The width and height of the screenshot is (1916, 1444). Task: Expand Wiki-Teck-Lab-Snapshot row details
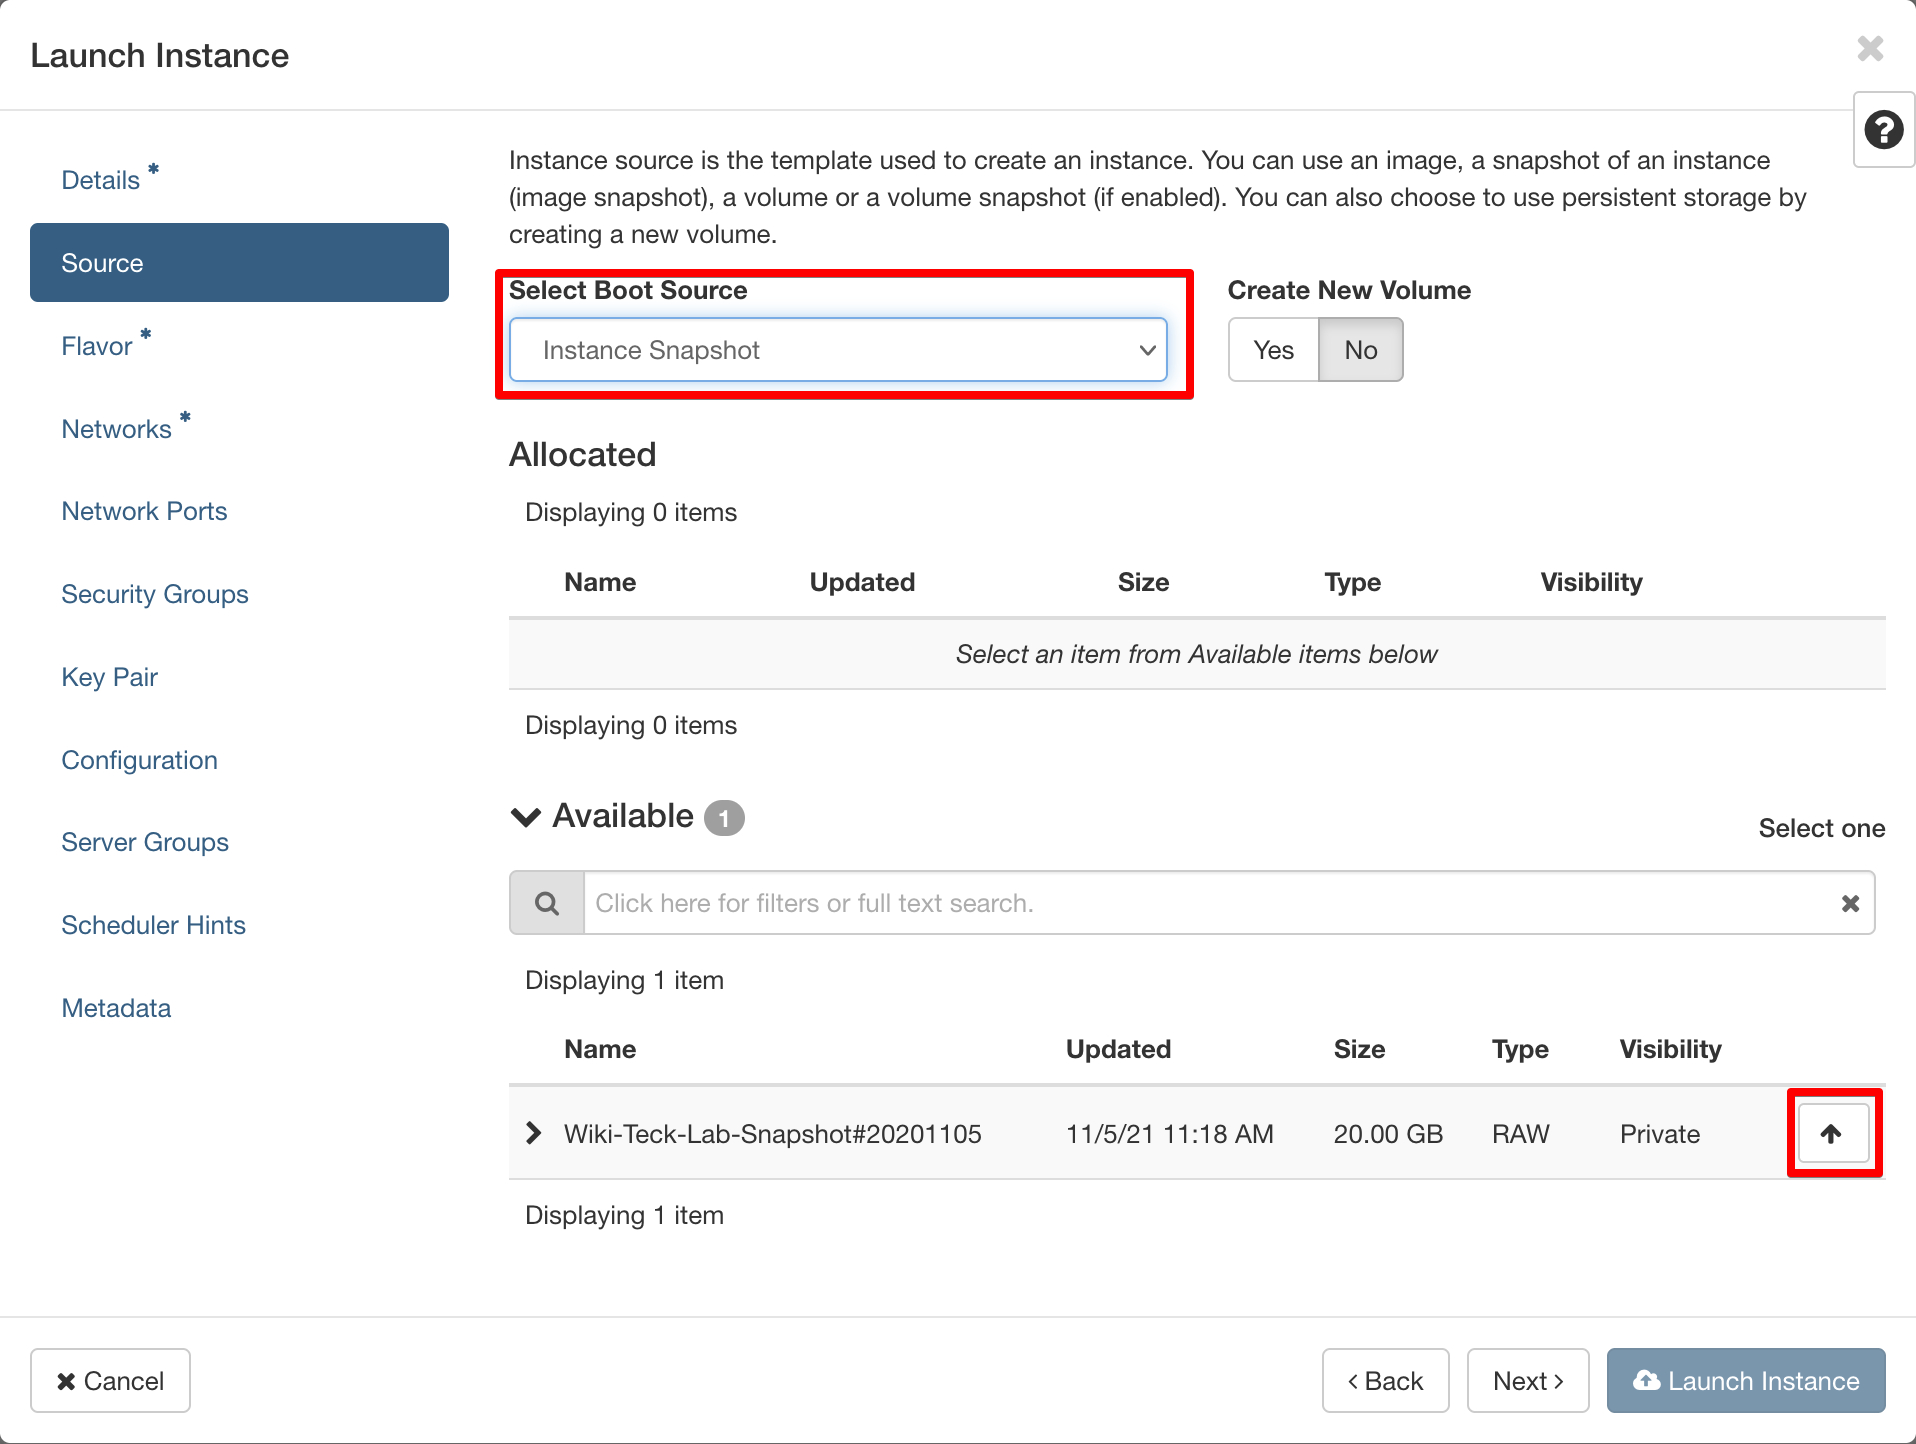click(x=534, y=1133)
